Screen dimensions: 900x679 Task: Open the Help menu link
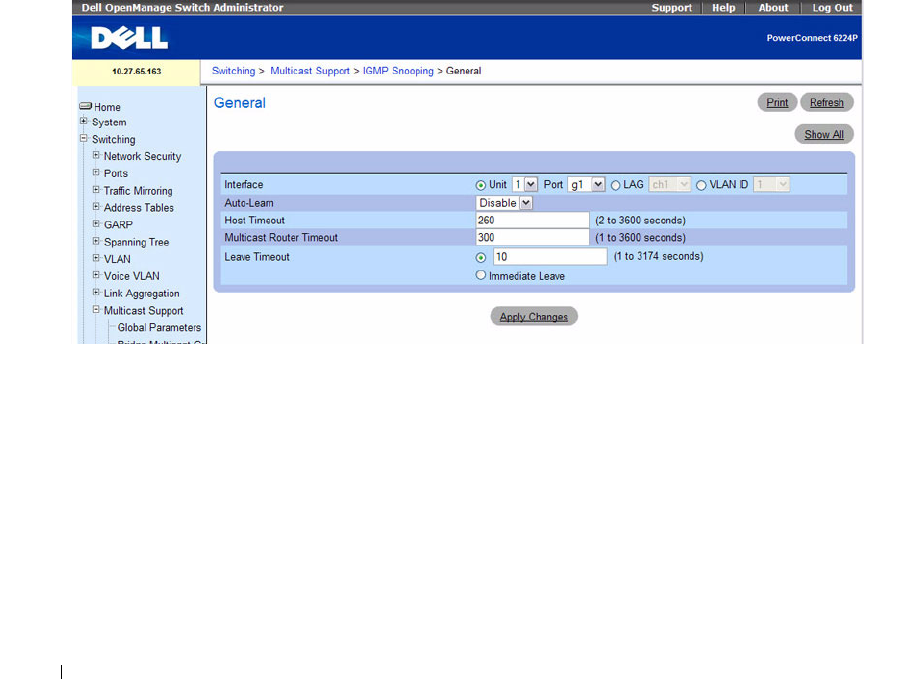click(x=724, y=7)
